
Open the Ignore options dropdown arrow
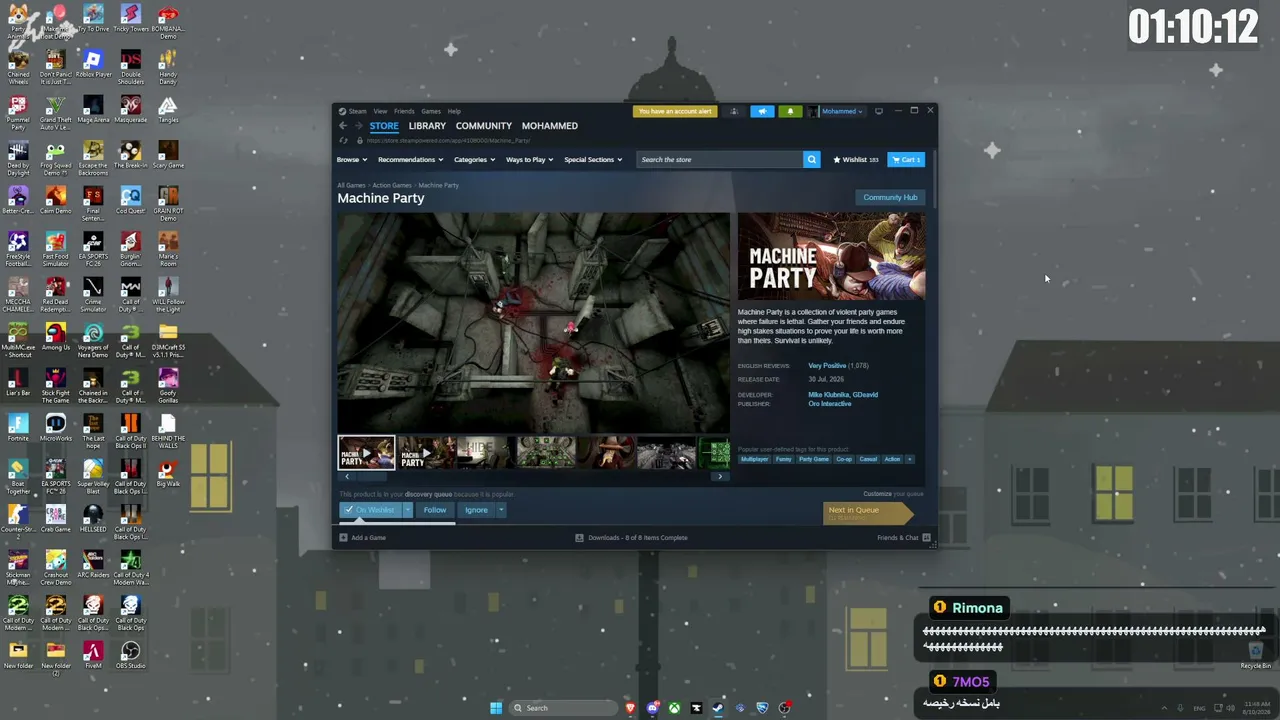pos(501,510)
